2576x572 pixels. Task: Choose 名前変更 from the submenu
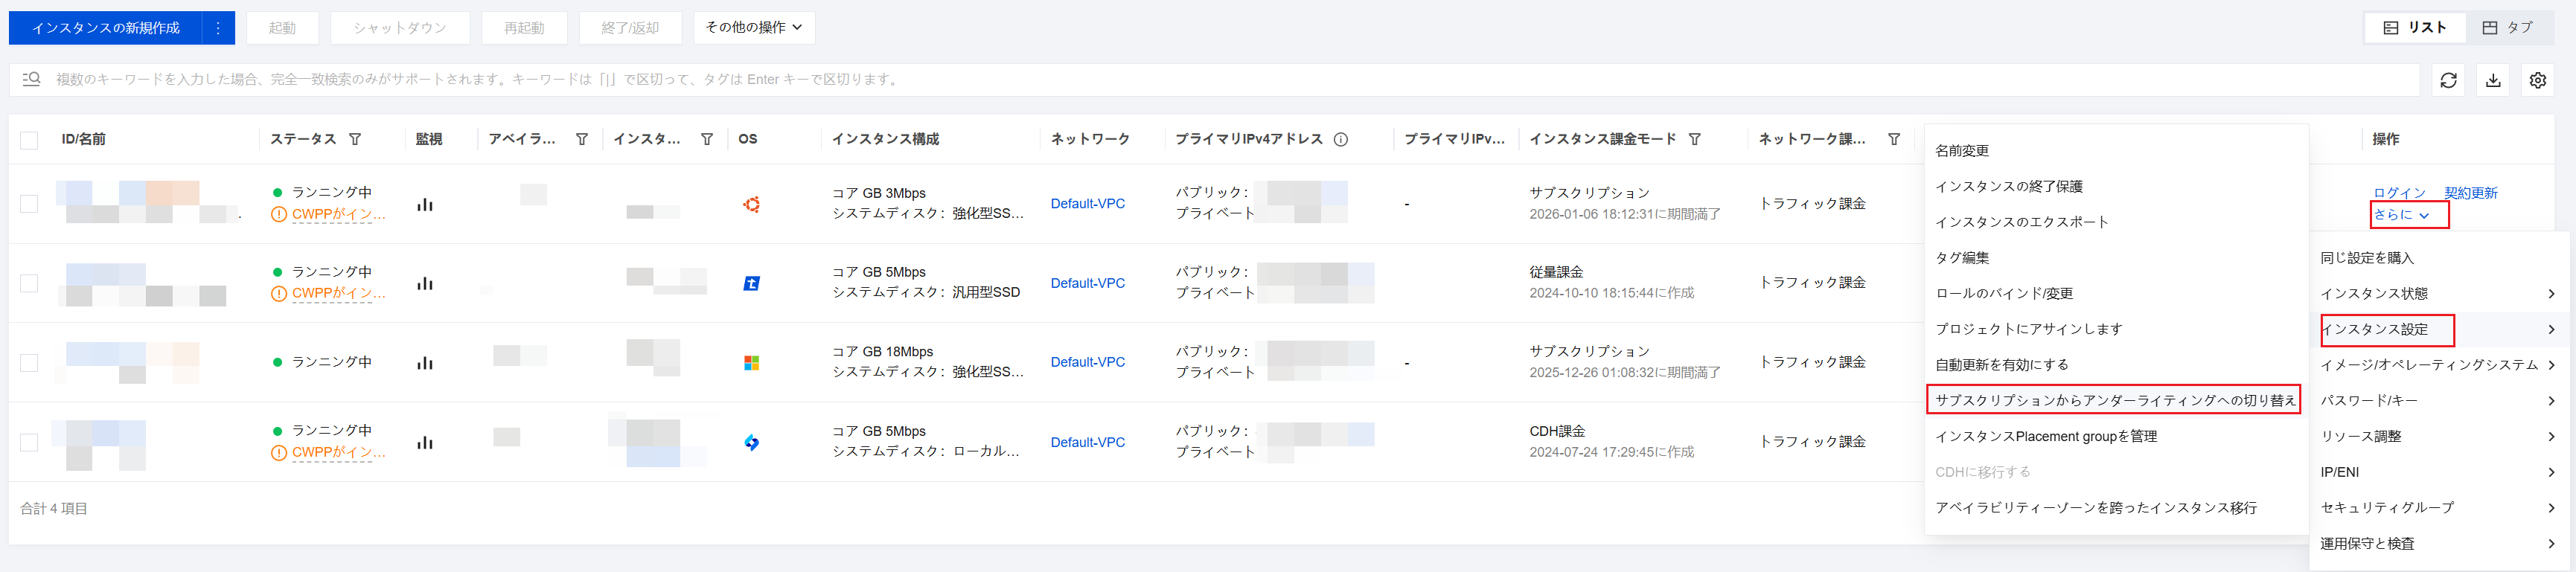tap(1962, 151)
